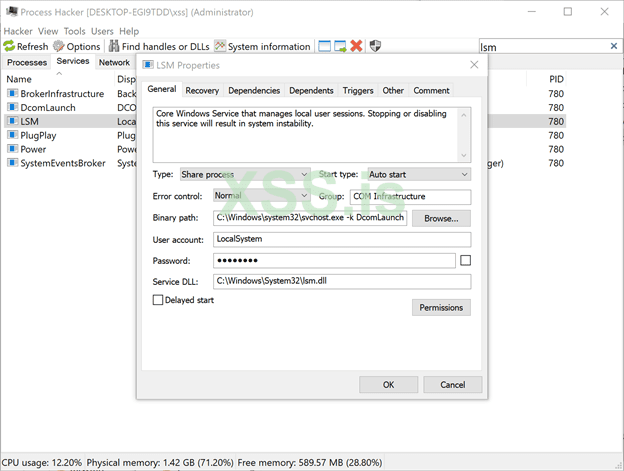This screenshot has width=624, height=471.
Task: Click the LSM Properties dialog title icon
Action: point(148,65)
